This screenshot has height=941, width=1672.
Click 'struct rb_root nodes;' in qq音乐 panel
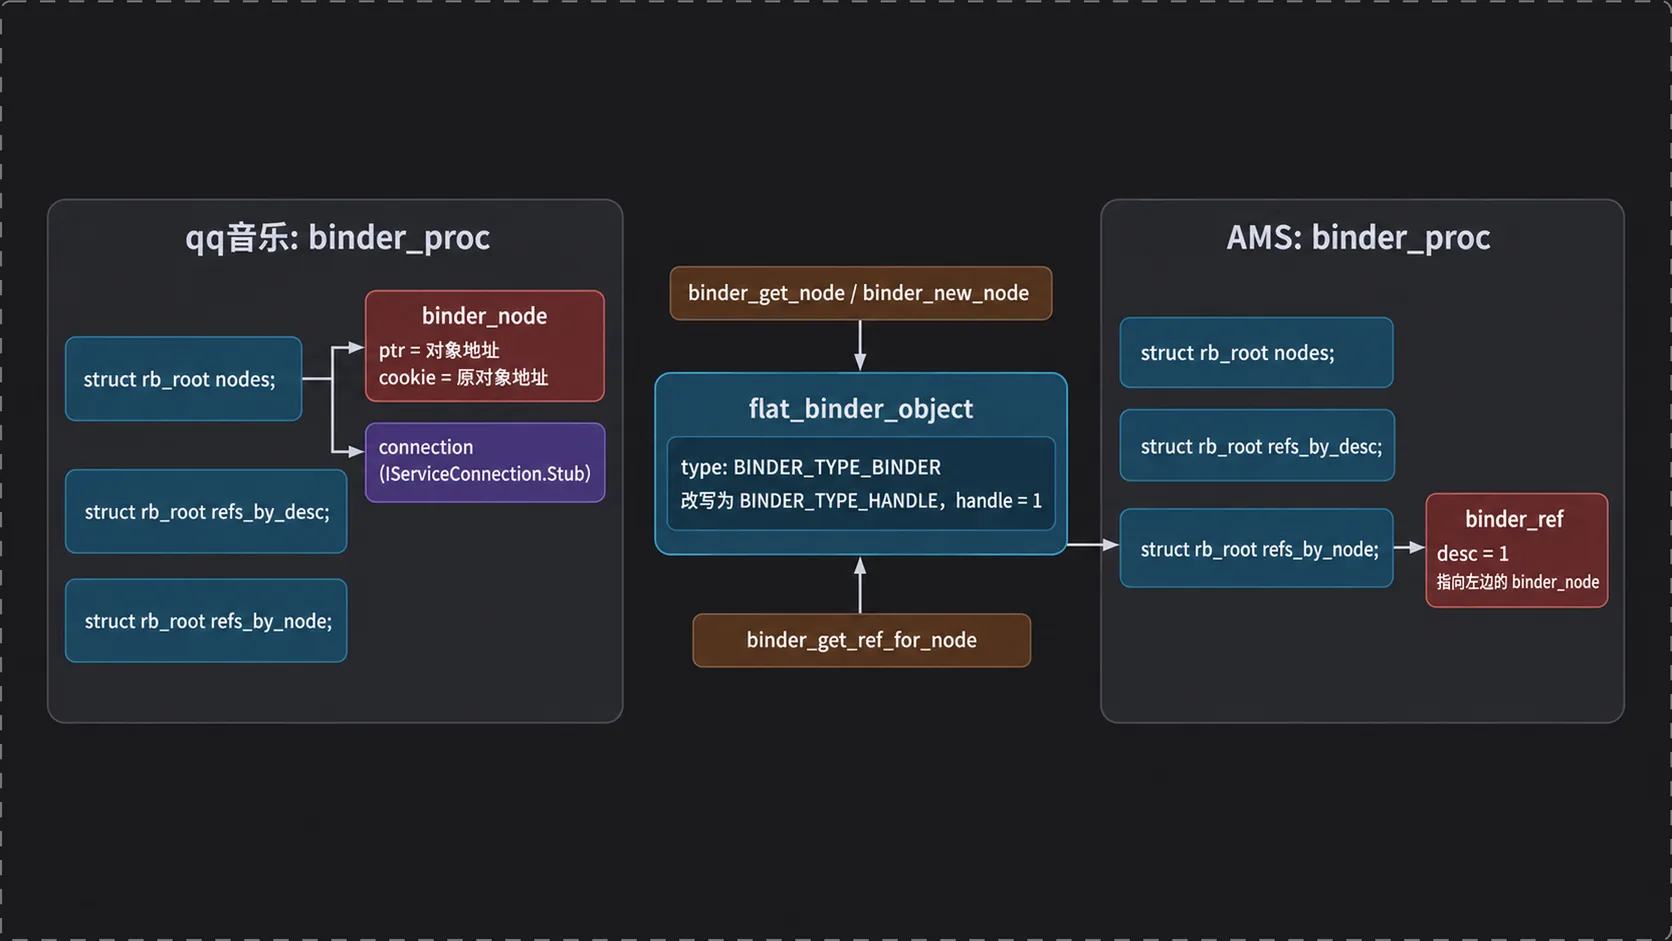[x=183, y=379]
